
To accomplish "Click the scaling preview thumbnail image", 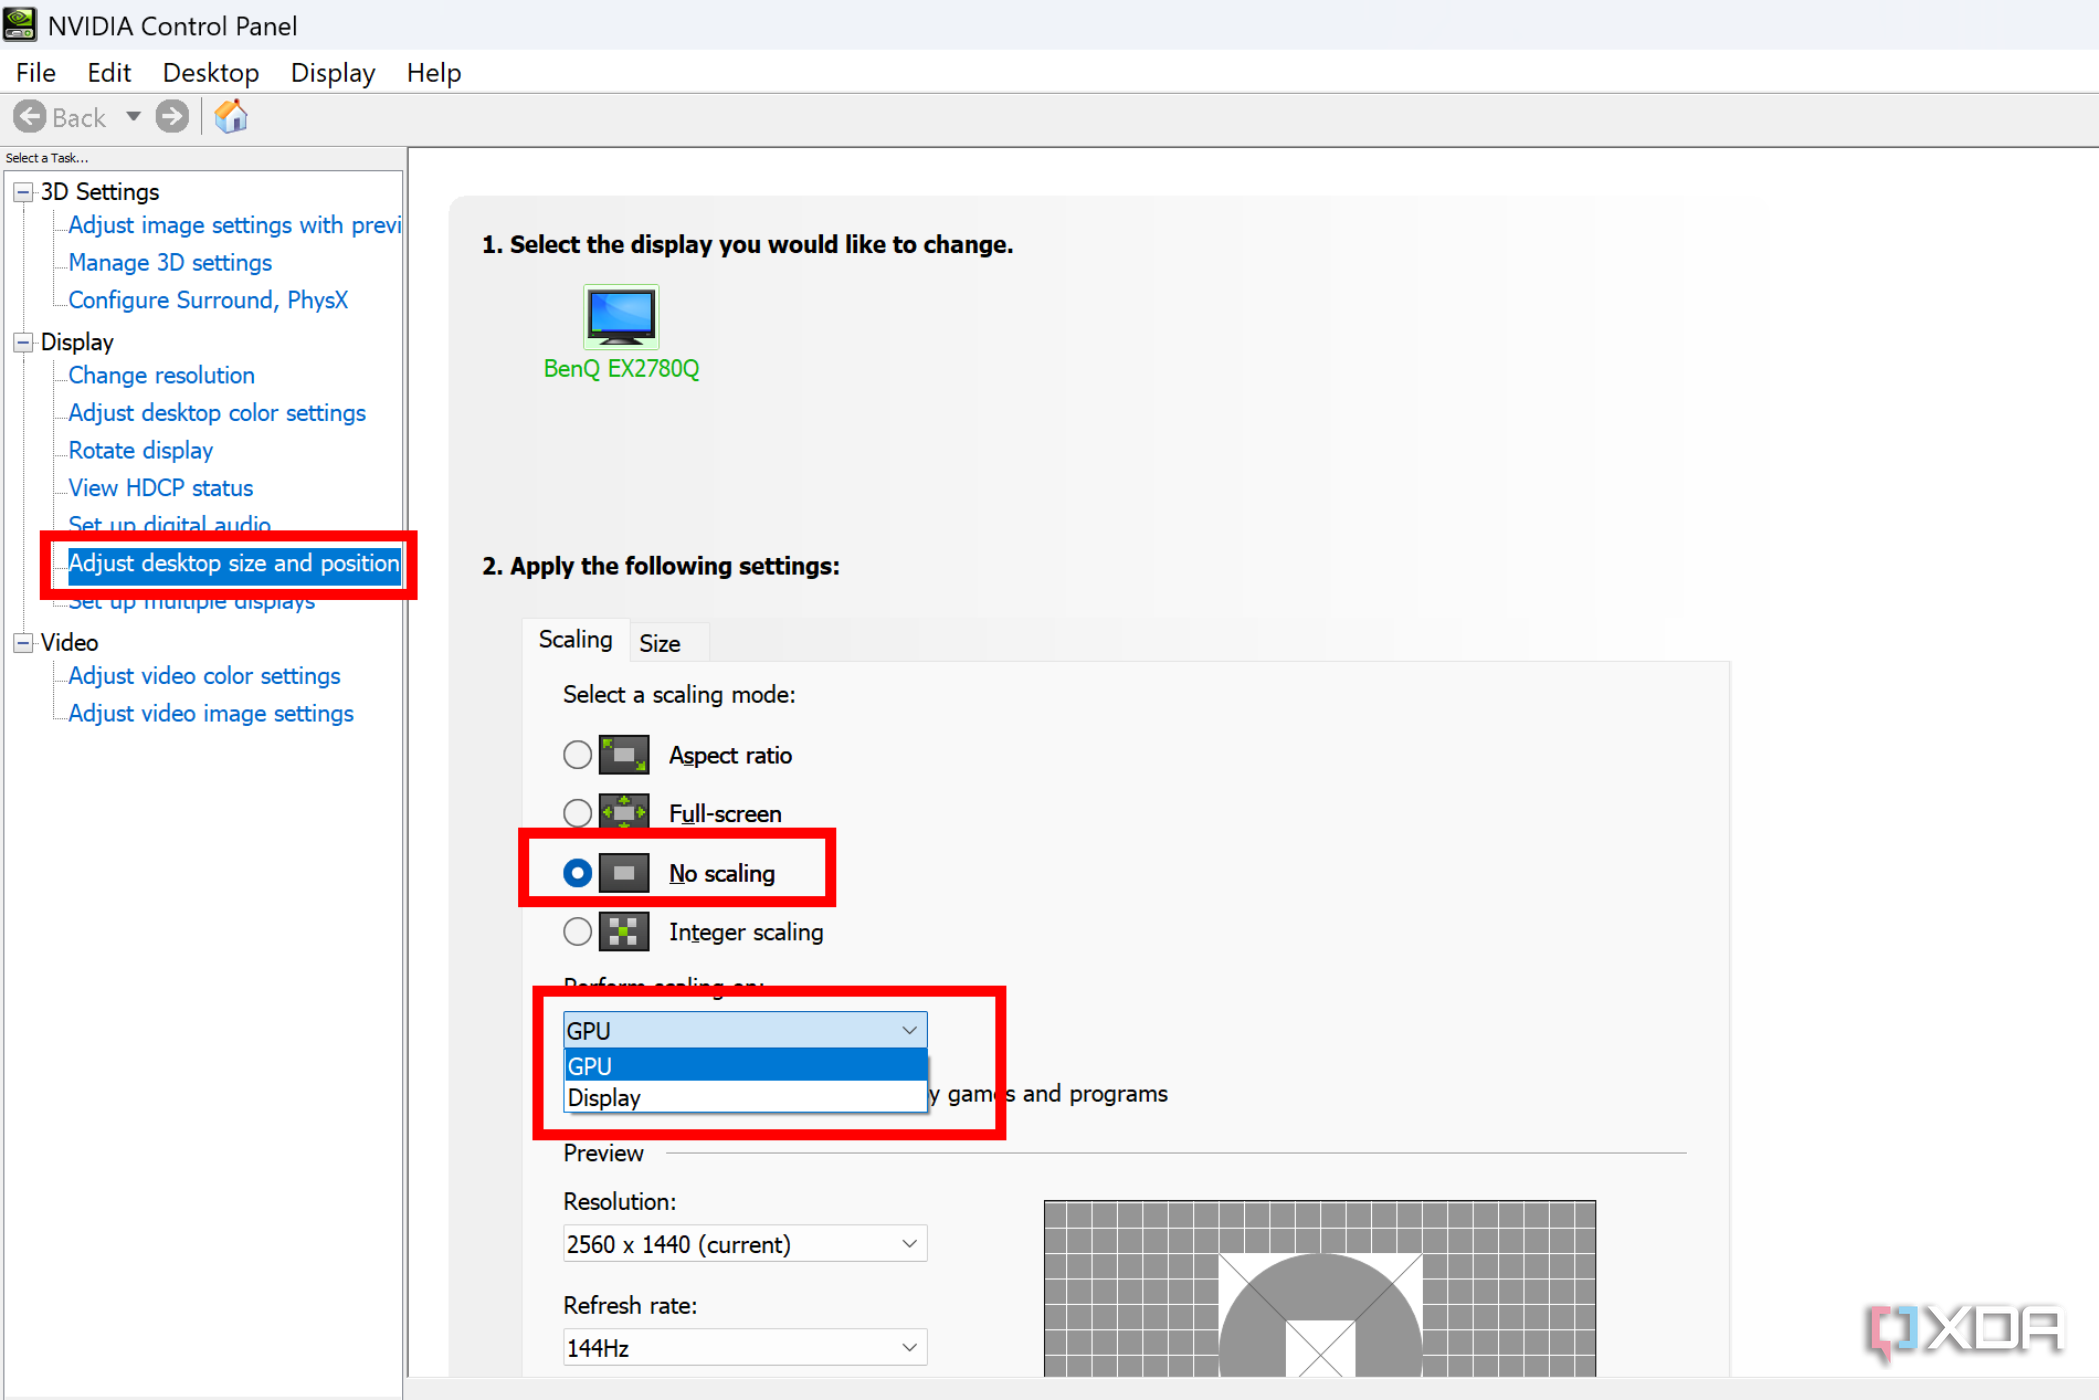I will (x=1320, y=1288).
